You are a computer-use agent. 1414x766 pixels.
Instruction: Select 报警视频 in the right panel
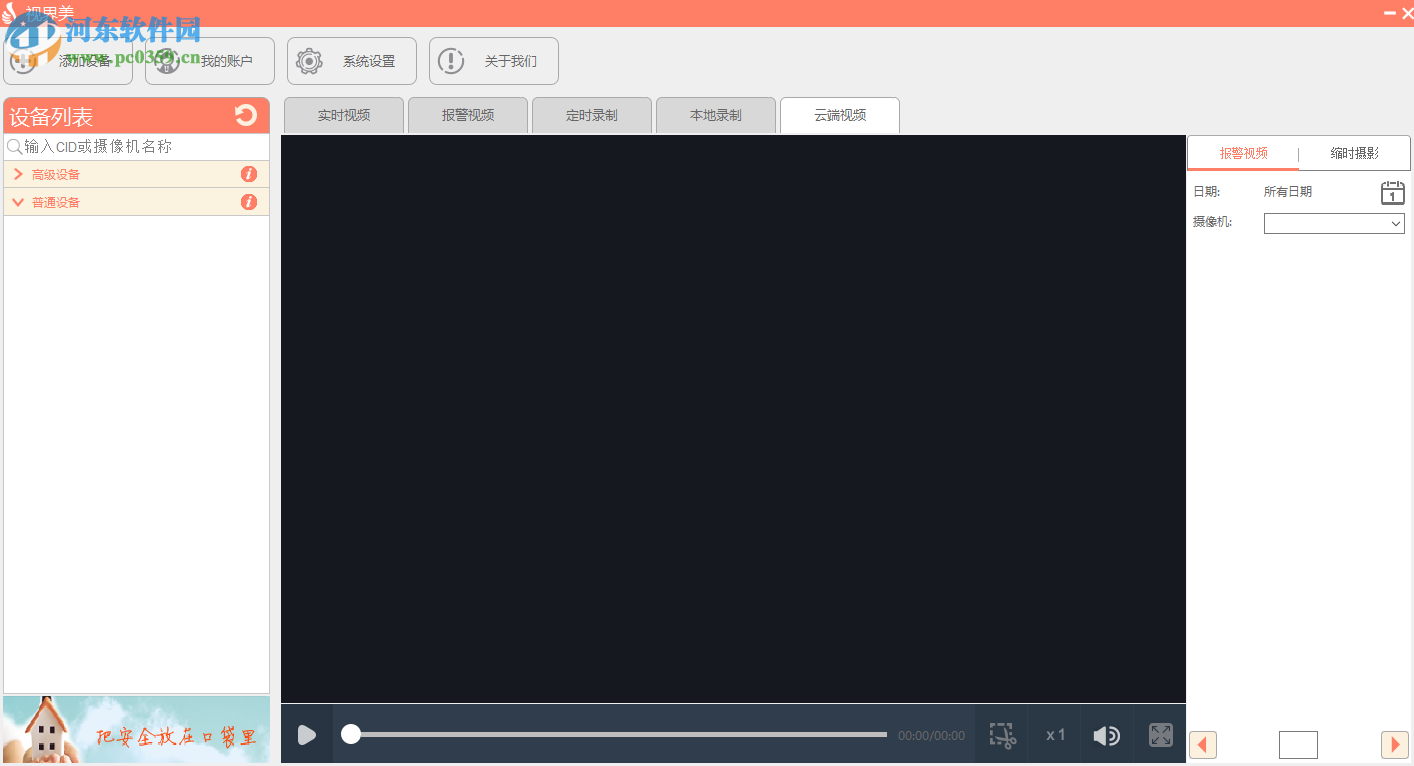tap(1243, 153)
